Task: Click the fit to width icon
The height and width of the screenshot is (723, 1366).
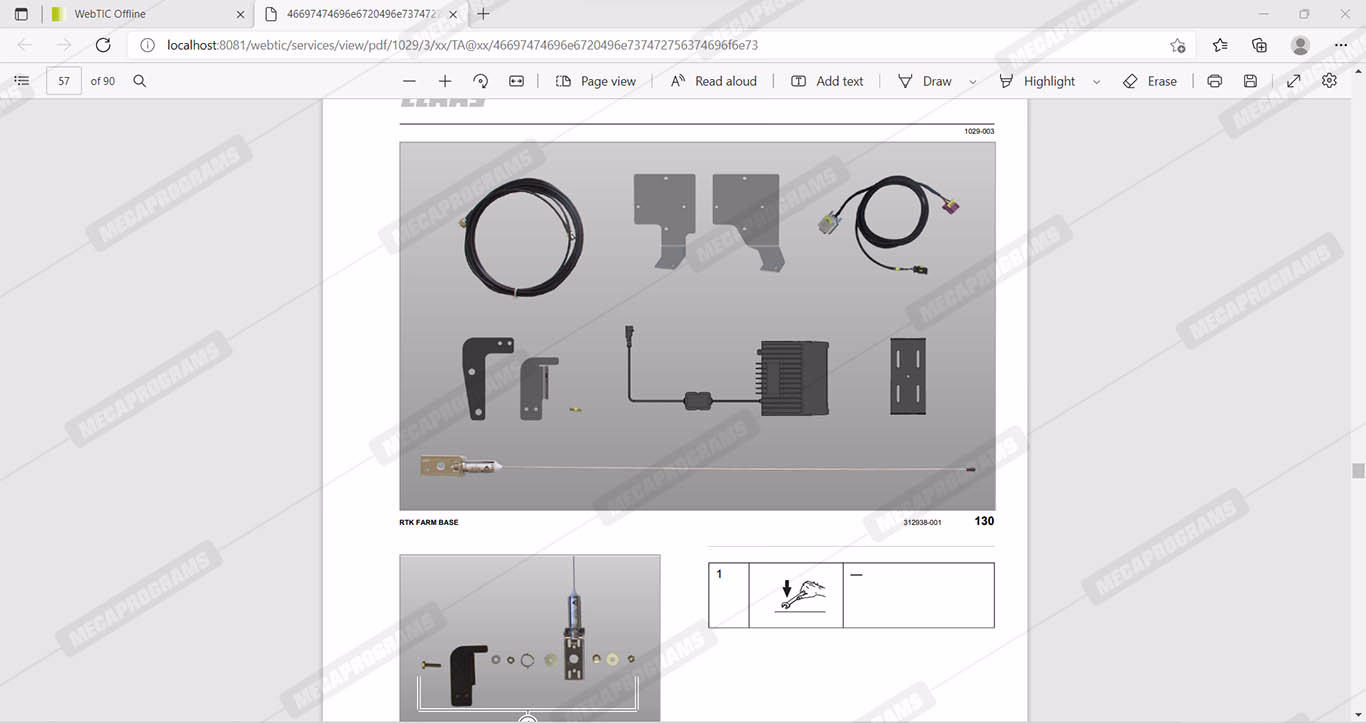Action: [x=516, y=81]
